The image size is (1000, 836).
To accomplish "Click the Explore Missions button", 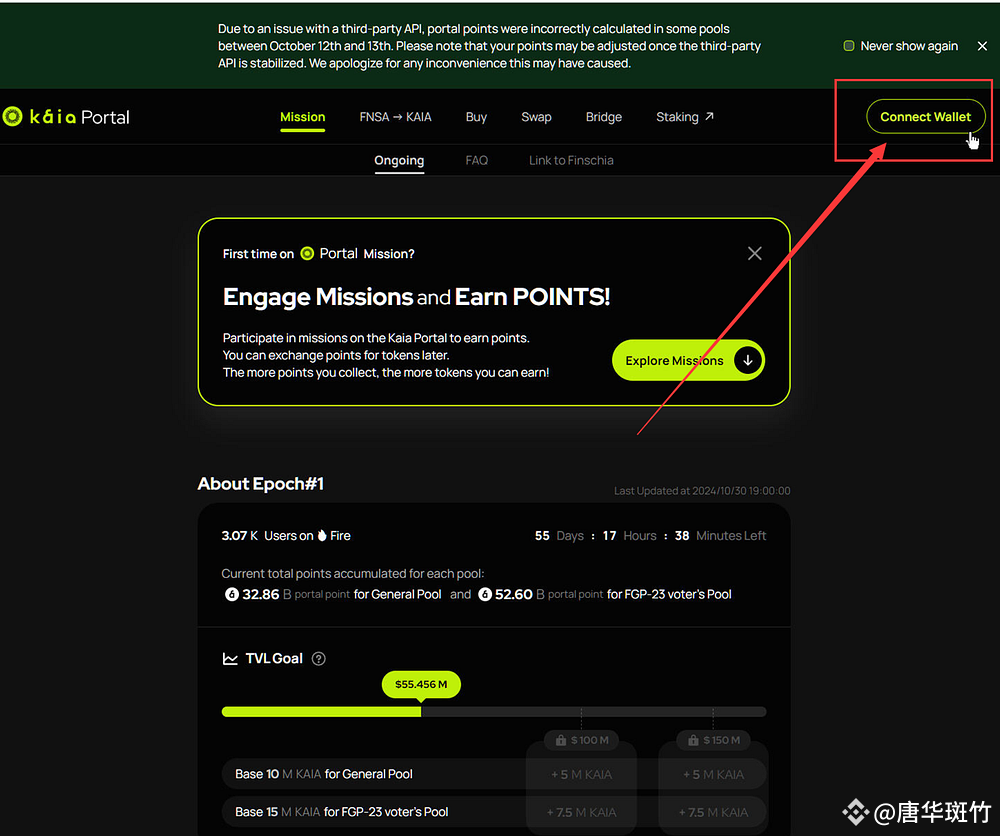I will [x=688, y=360].
